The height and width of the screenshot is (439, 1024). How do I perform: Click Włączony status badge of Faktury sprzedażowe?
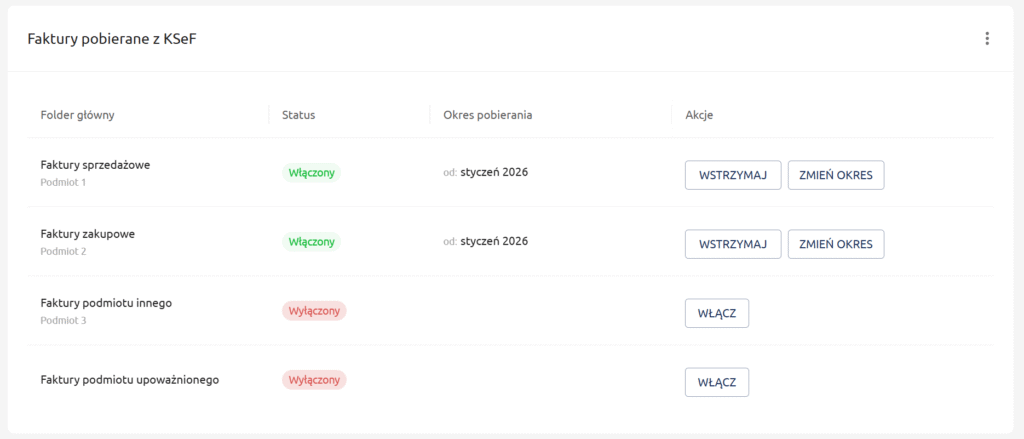pyautogui.click(x=311, y=173)
